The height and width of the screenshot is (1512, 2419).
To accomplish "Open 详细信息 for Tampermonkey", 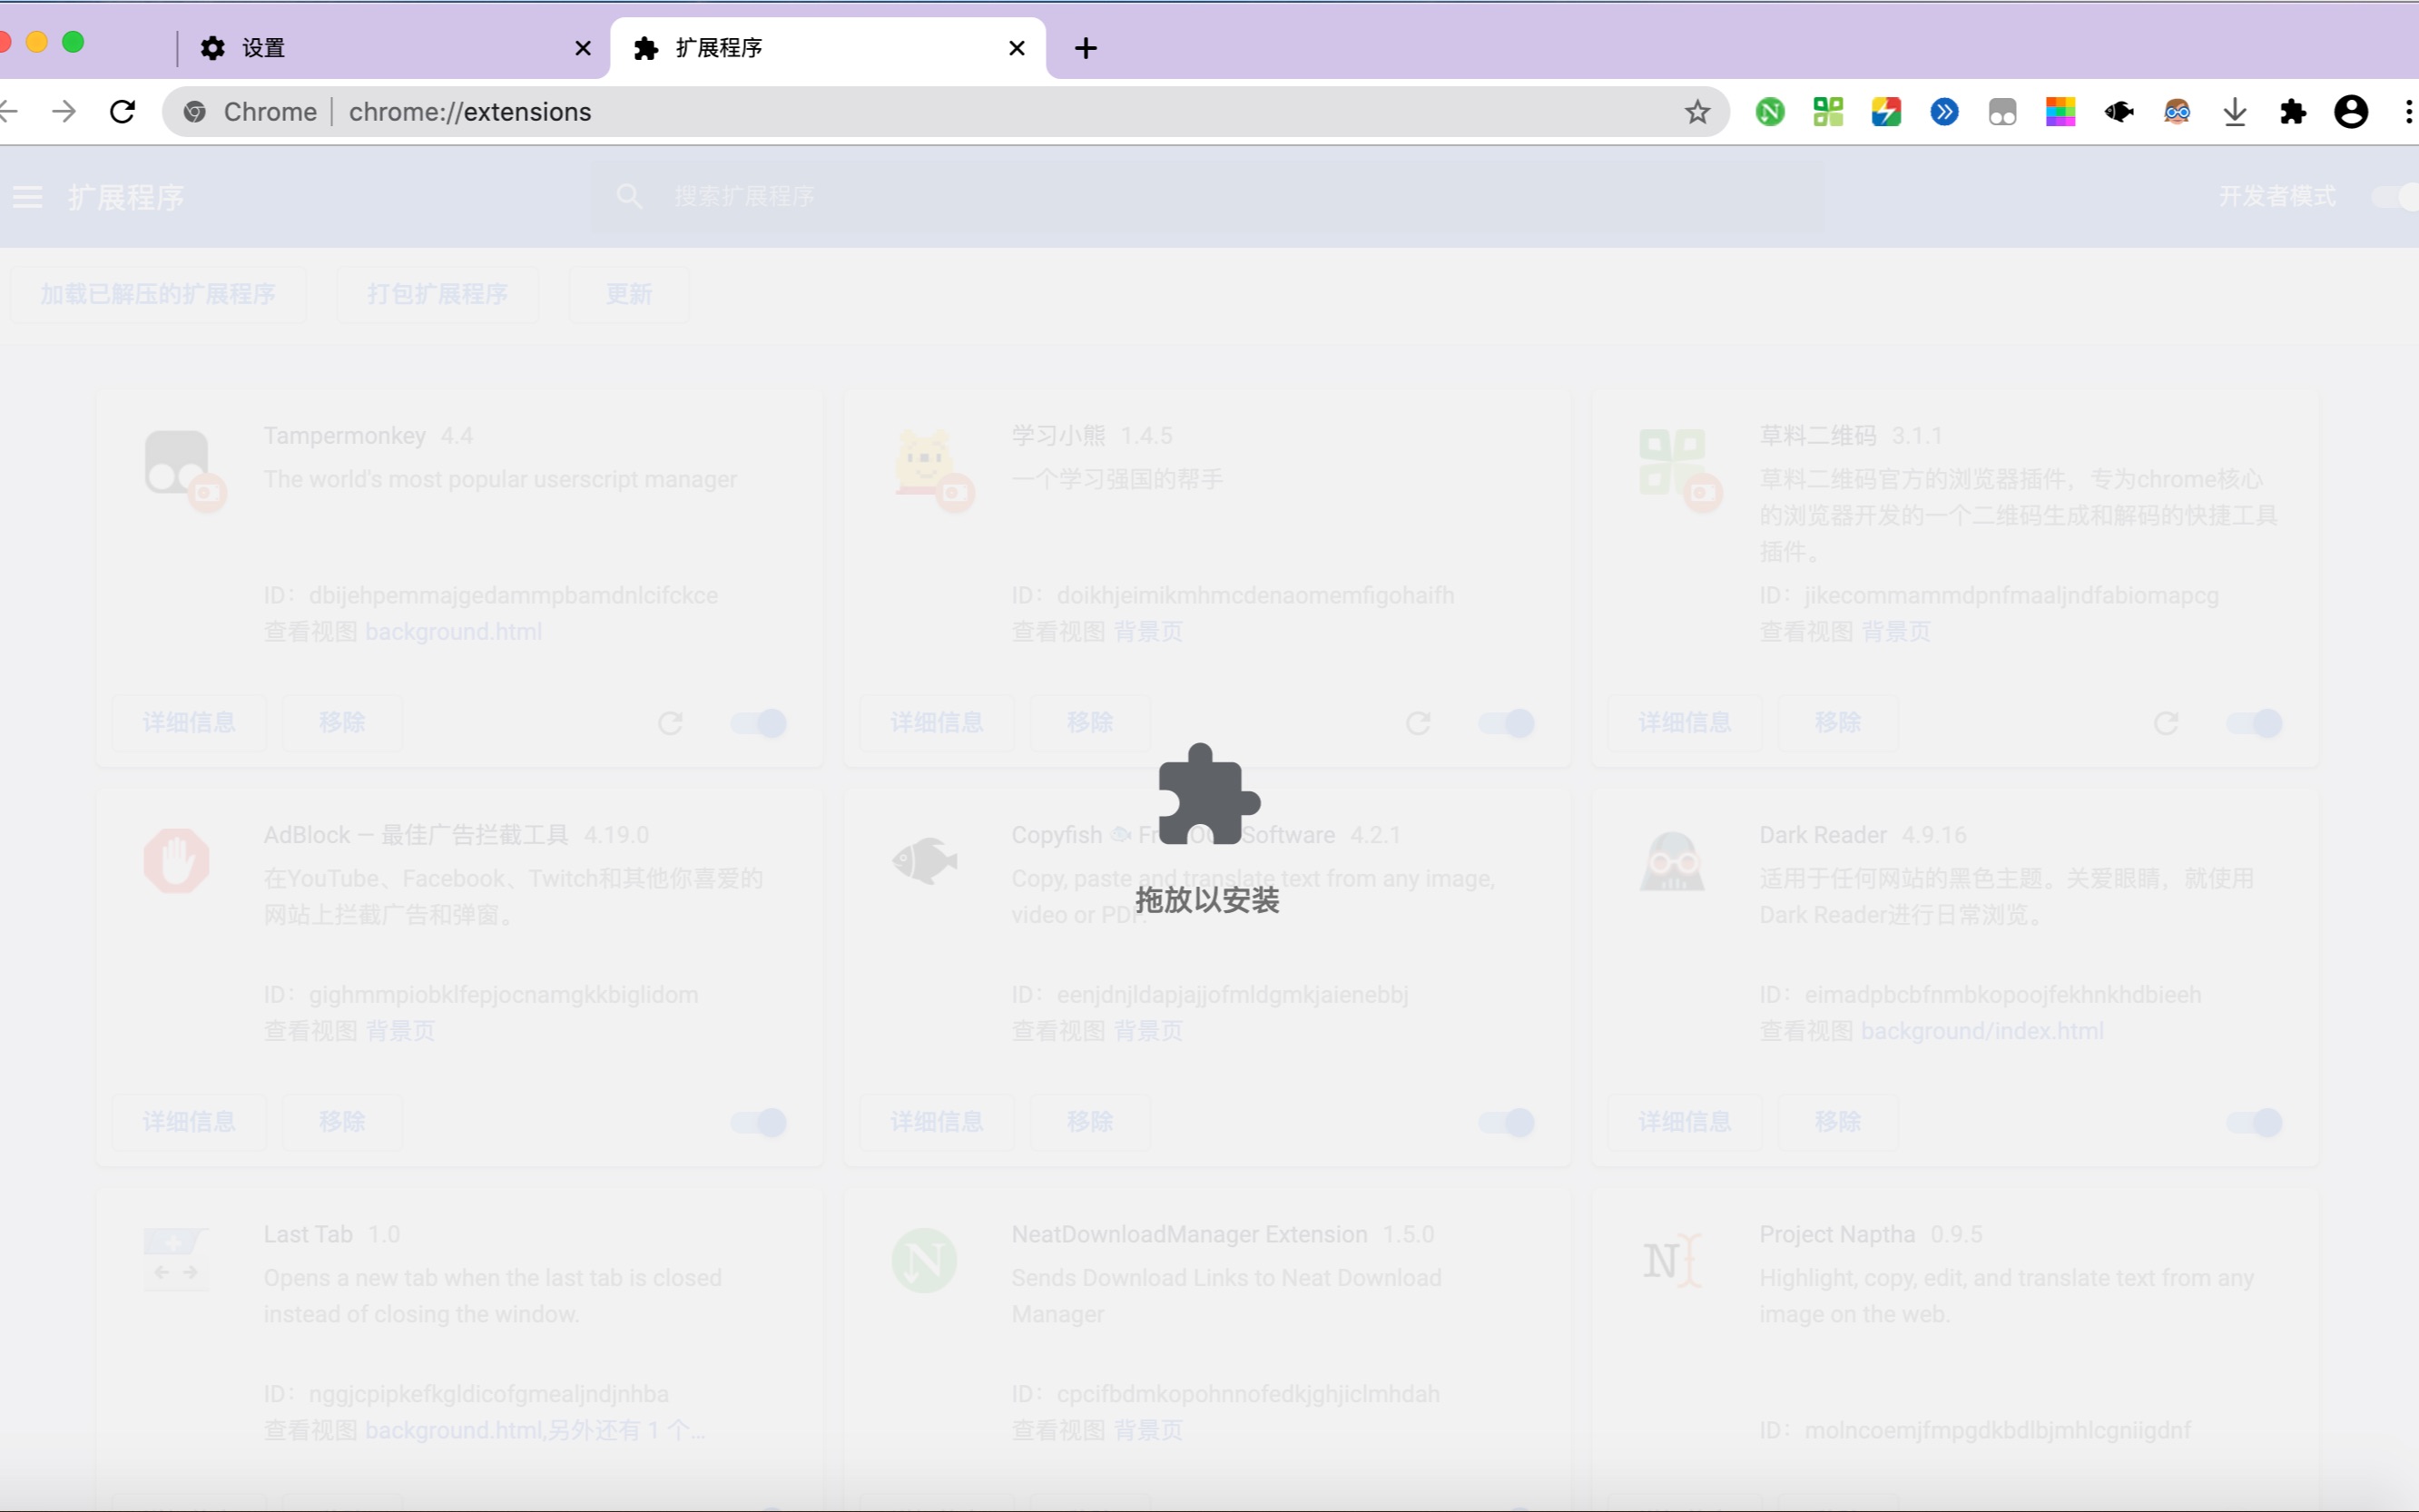I will tap(189, 723).
